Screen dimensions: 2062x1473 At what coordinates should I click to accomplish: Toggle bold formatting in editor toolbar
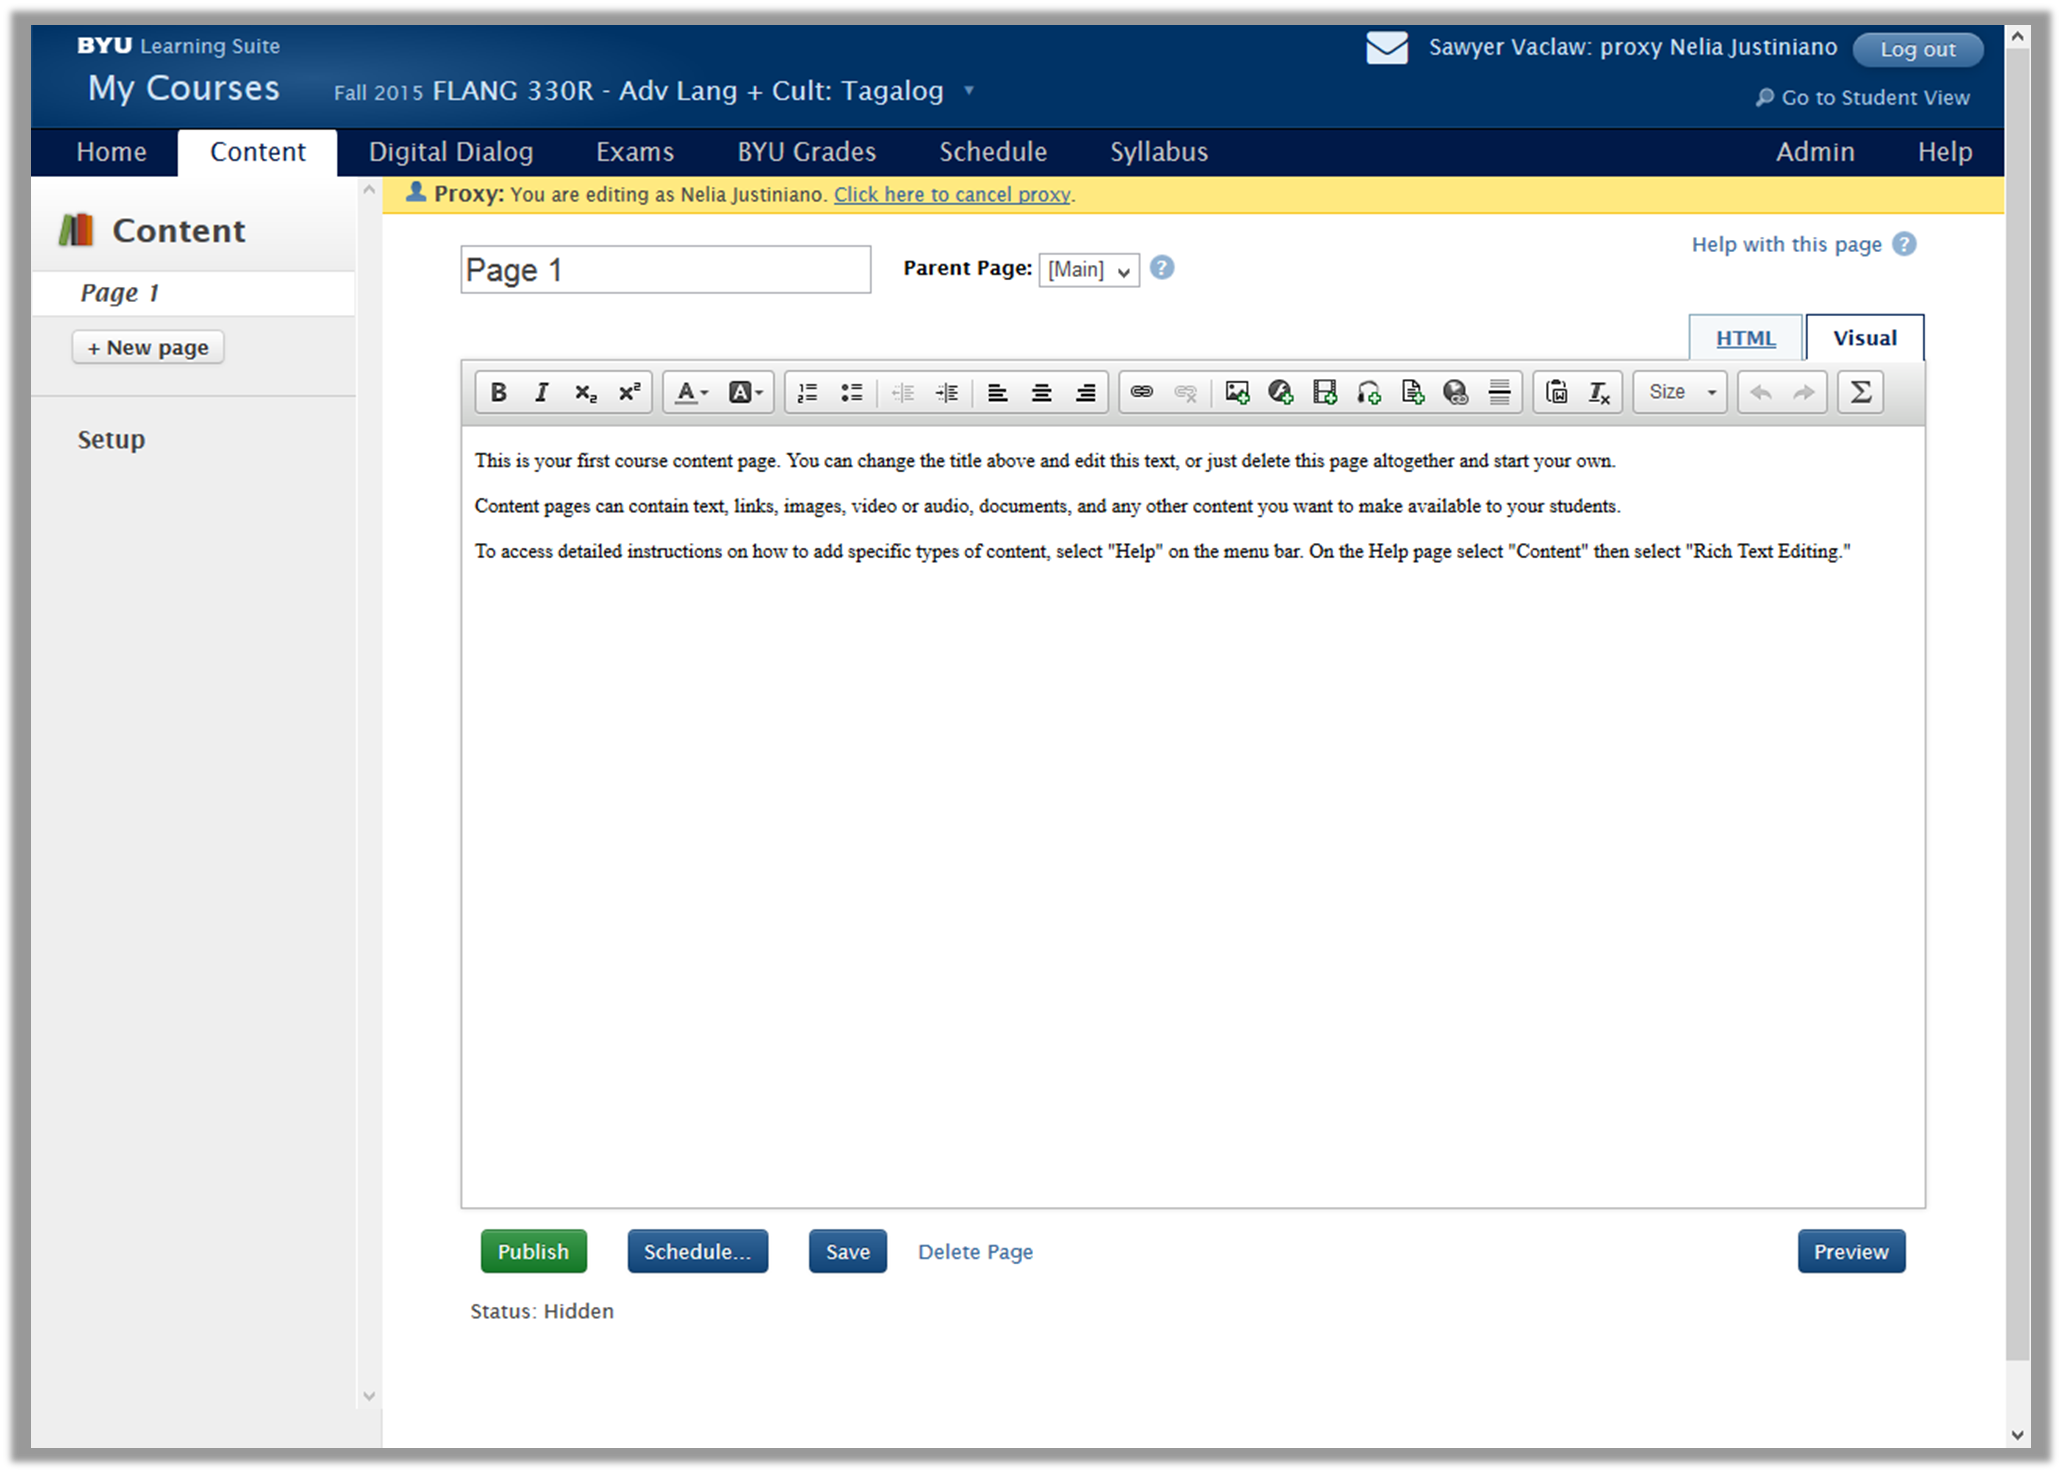click(x=498, y=392)
